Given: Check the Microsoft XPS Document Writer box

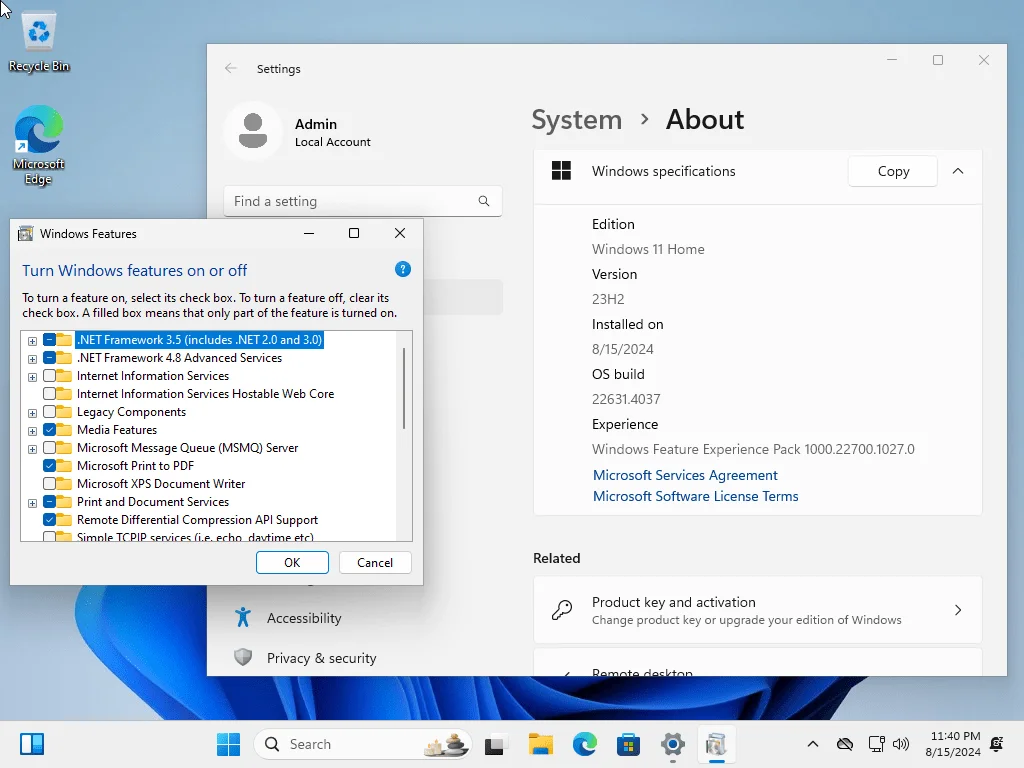Looking at the screenshot, I should (50, 483).
